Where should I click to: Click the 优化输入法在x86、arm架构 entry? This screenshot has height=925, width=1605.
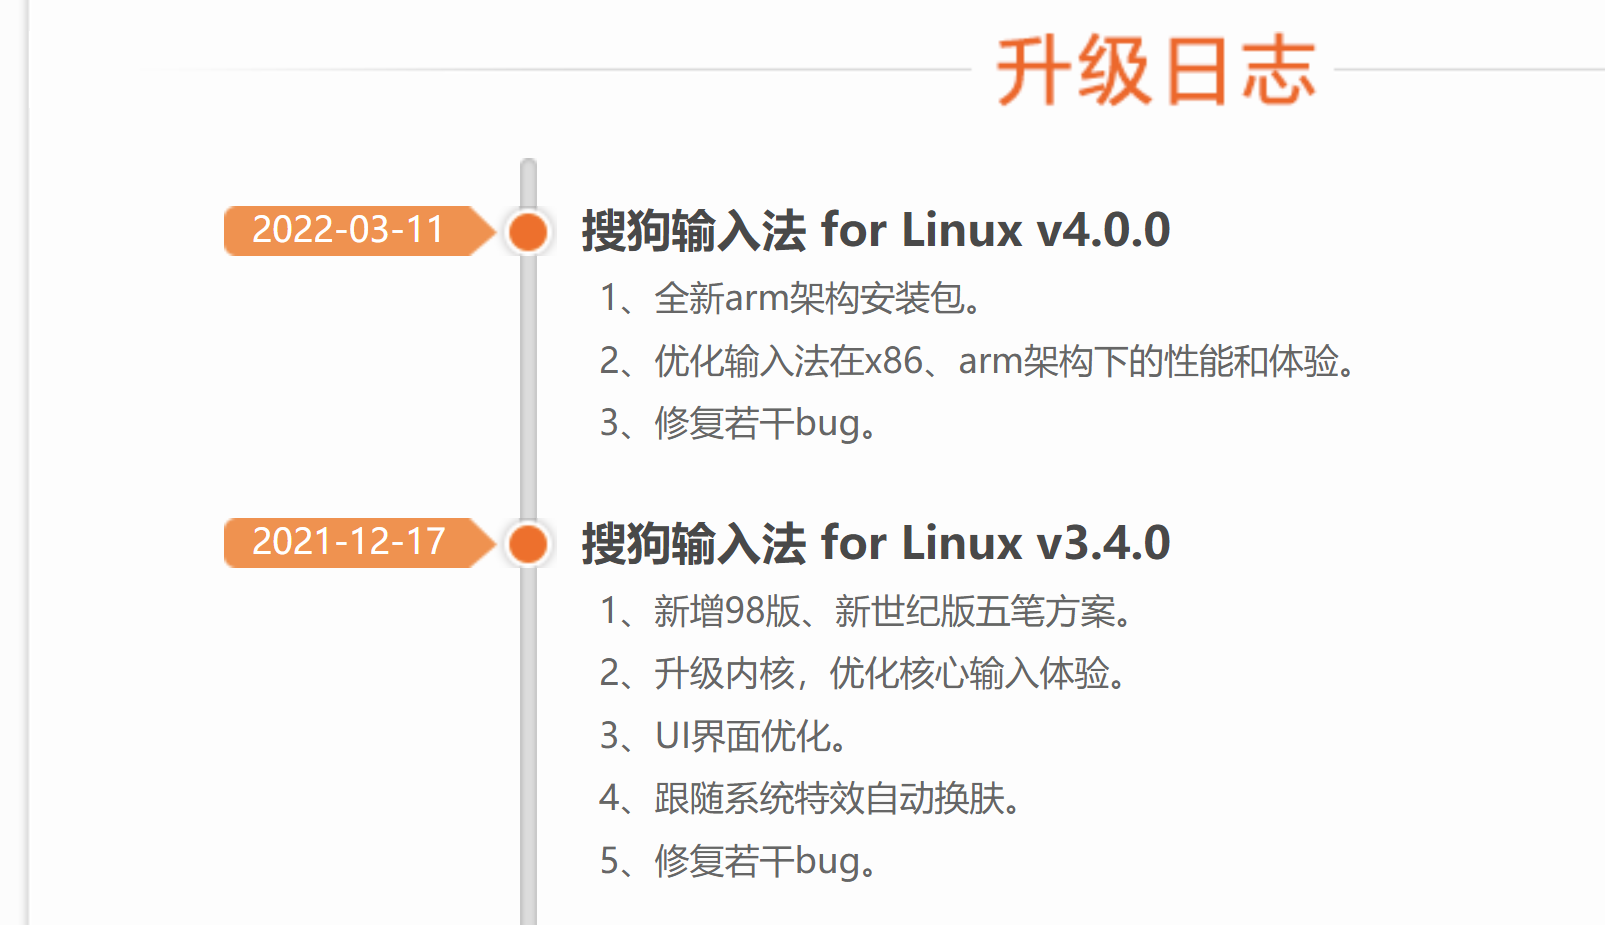click(x=977, y=361)
